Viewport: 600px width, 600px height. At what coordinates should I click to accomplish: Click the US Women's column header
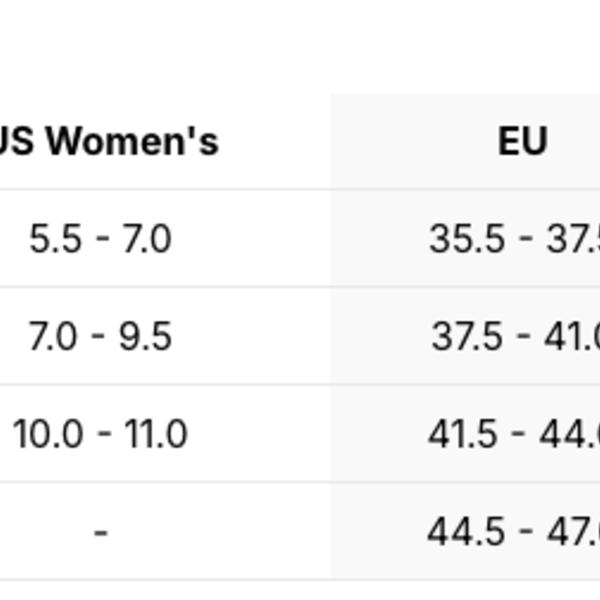(x=110, y=141)
